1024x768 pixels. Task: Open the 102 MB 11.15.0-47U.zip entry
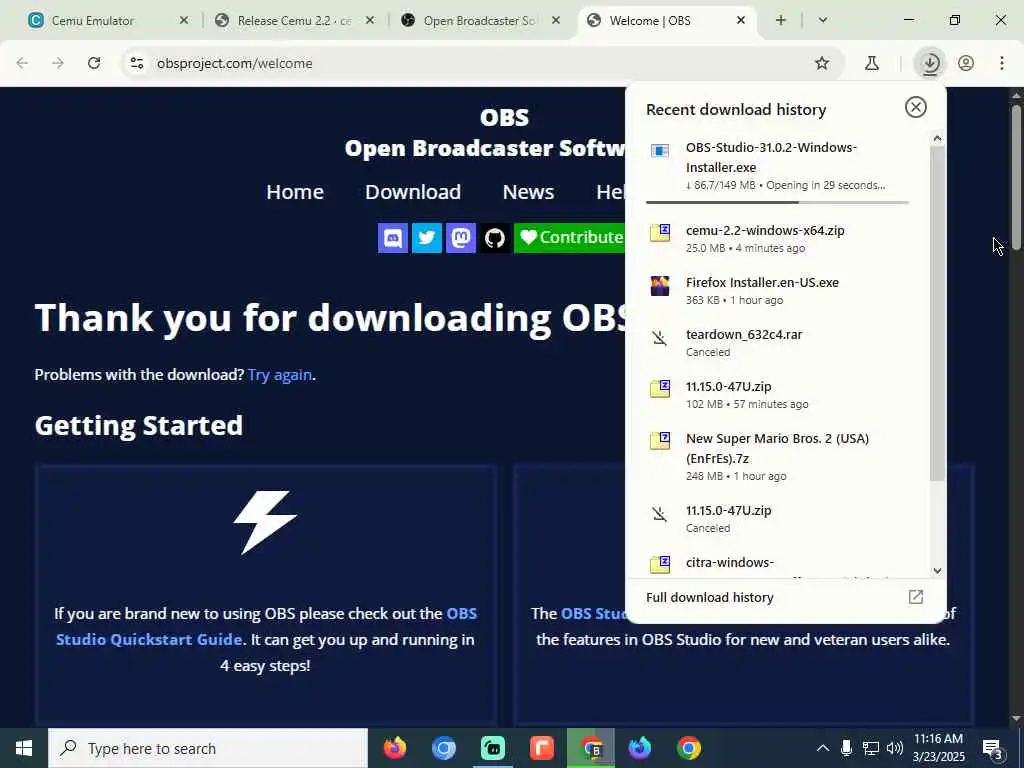pyautogui.click(x=777, y=394)
